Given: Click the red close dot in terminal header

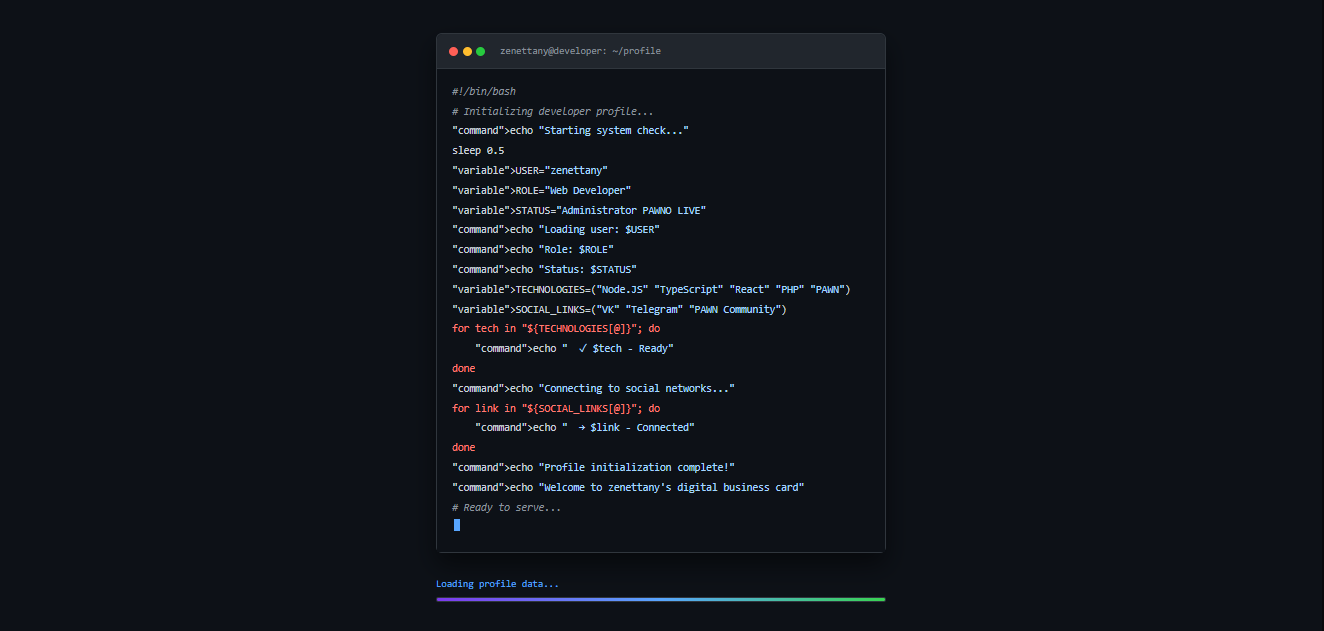Looking at the screenshot, I should (453, 51).
